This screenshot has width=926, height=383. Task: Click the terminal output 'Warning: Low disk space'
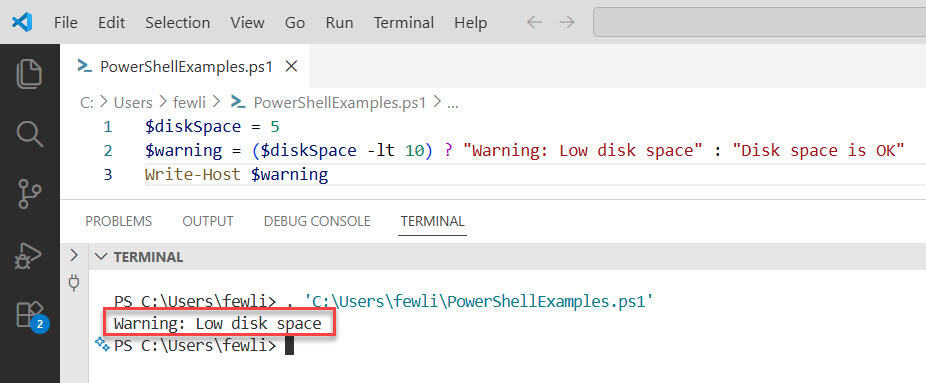218,323
